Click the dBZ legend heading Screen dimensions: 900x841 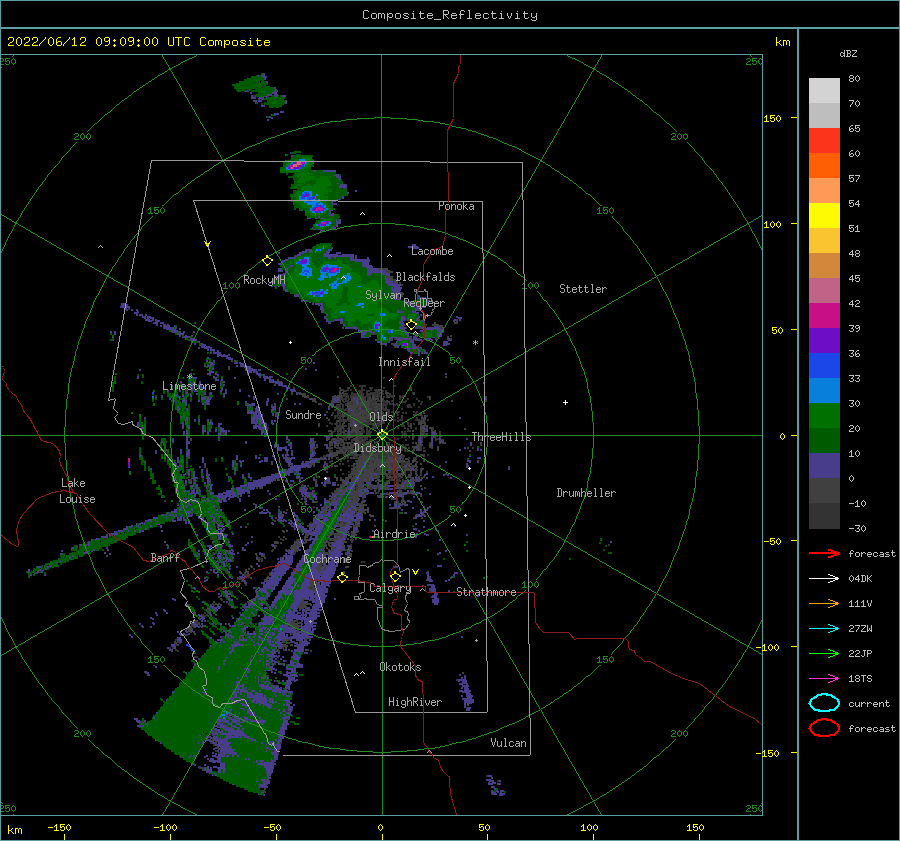coord(848,53)
